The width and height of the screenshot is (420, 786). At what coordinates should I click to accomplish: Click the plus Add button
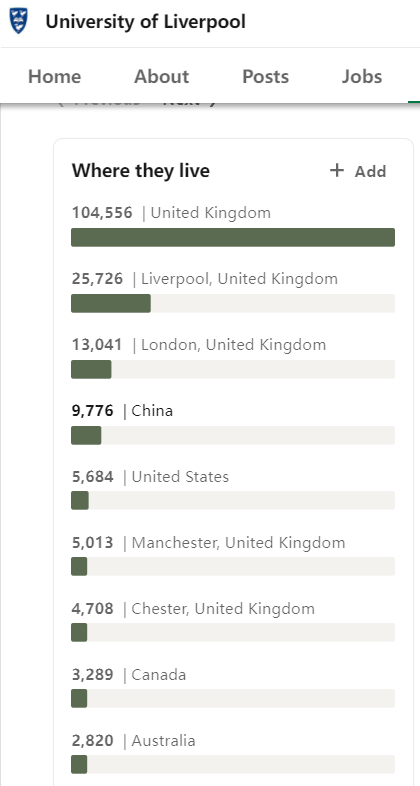tap(358, 171)
